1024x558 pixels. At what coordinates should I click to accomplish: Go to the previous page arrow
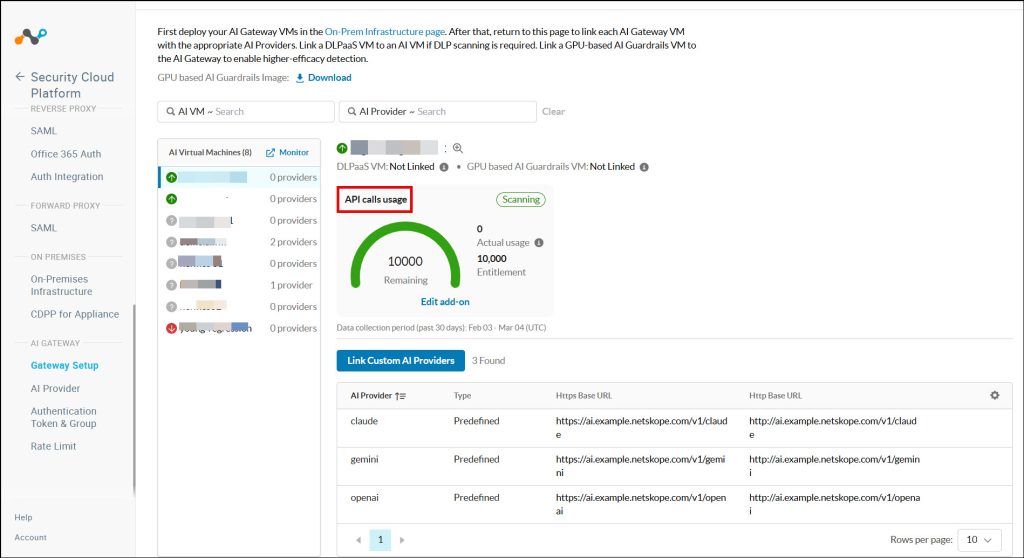click(x=359, y=540)
